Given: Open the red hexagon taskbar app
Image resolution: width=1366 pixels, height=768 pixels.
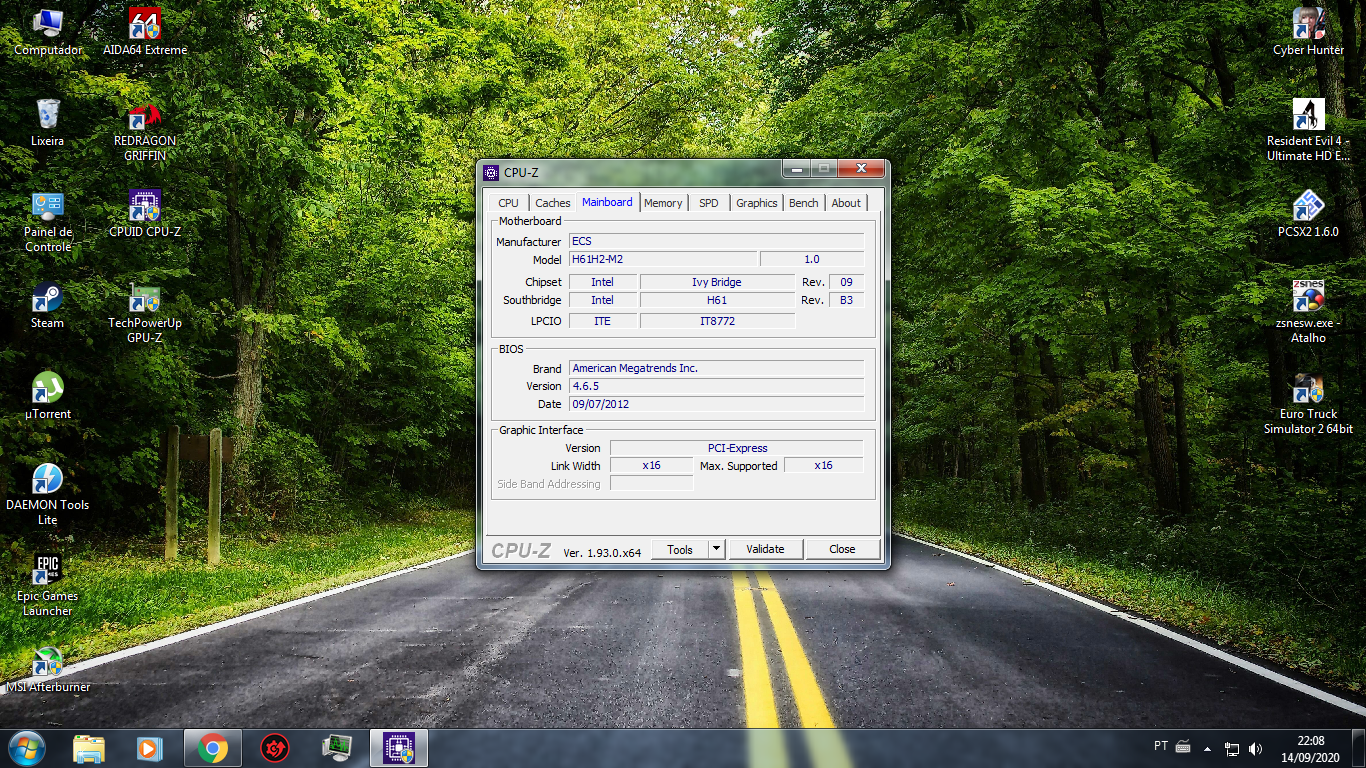Looking at the screenshot, I should [274, 748].
